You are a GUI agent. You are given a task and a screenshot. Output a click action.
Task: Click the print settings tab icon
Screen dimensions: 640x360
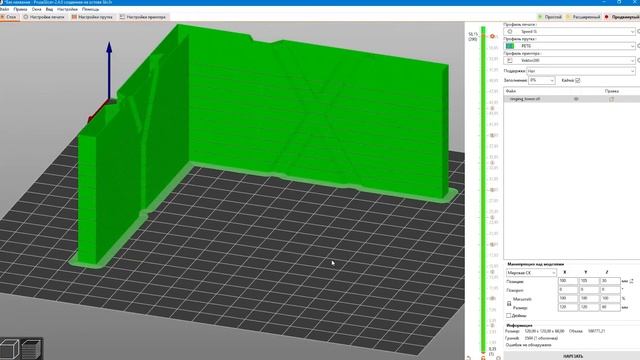(x=26, y=17)
